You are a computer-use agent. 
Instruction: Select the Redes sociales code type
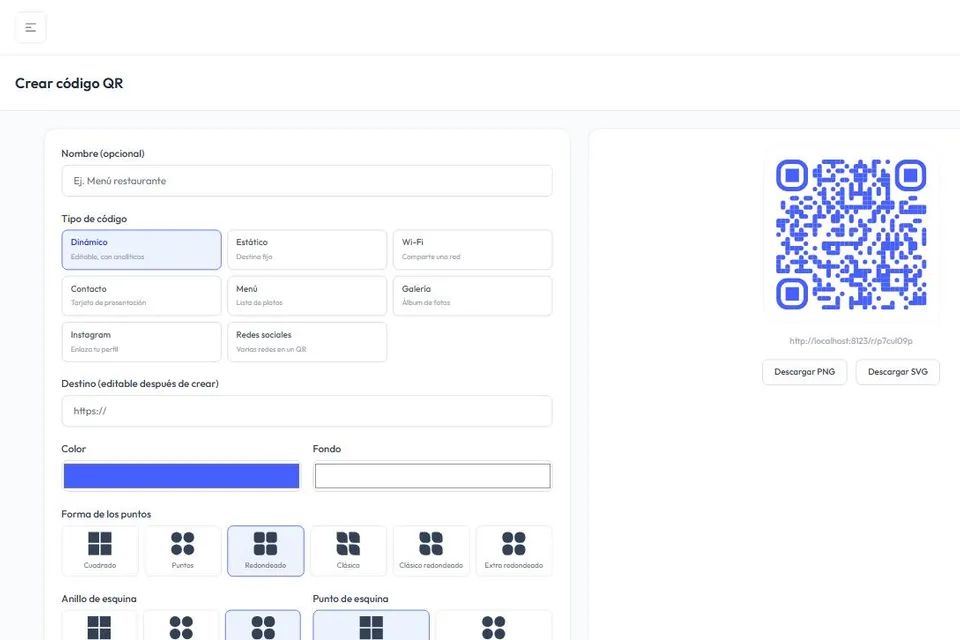307,342
